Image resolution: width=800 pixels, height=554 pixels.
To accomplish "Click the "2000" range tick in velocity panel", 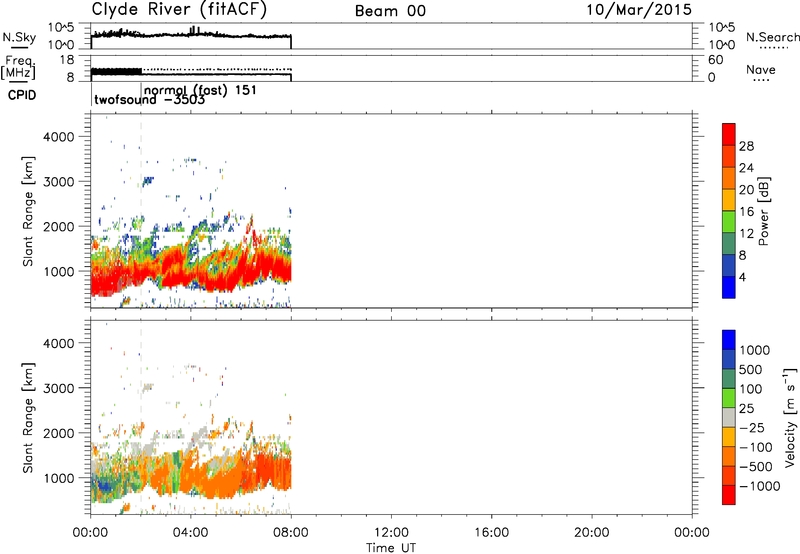I will (x=59, y=433).
